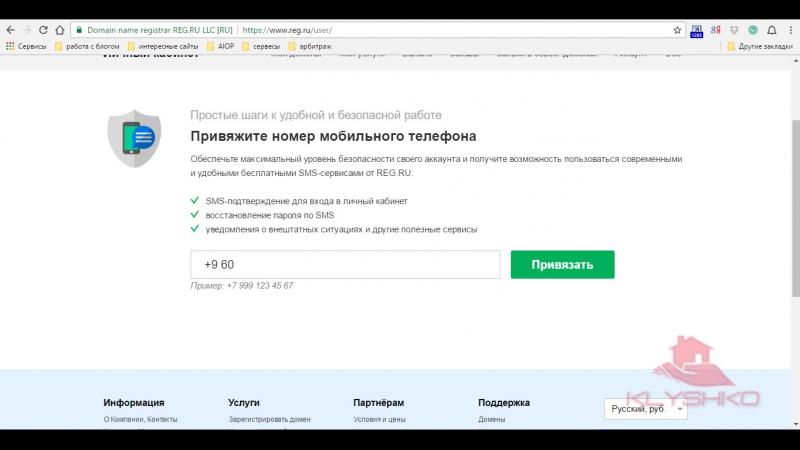Click the green Привязать button
Screen dimensions: 800x450
[x=562, y=264]
